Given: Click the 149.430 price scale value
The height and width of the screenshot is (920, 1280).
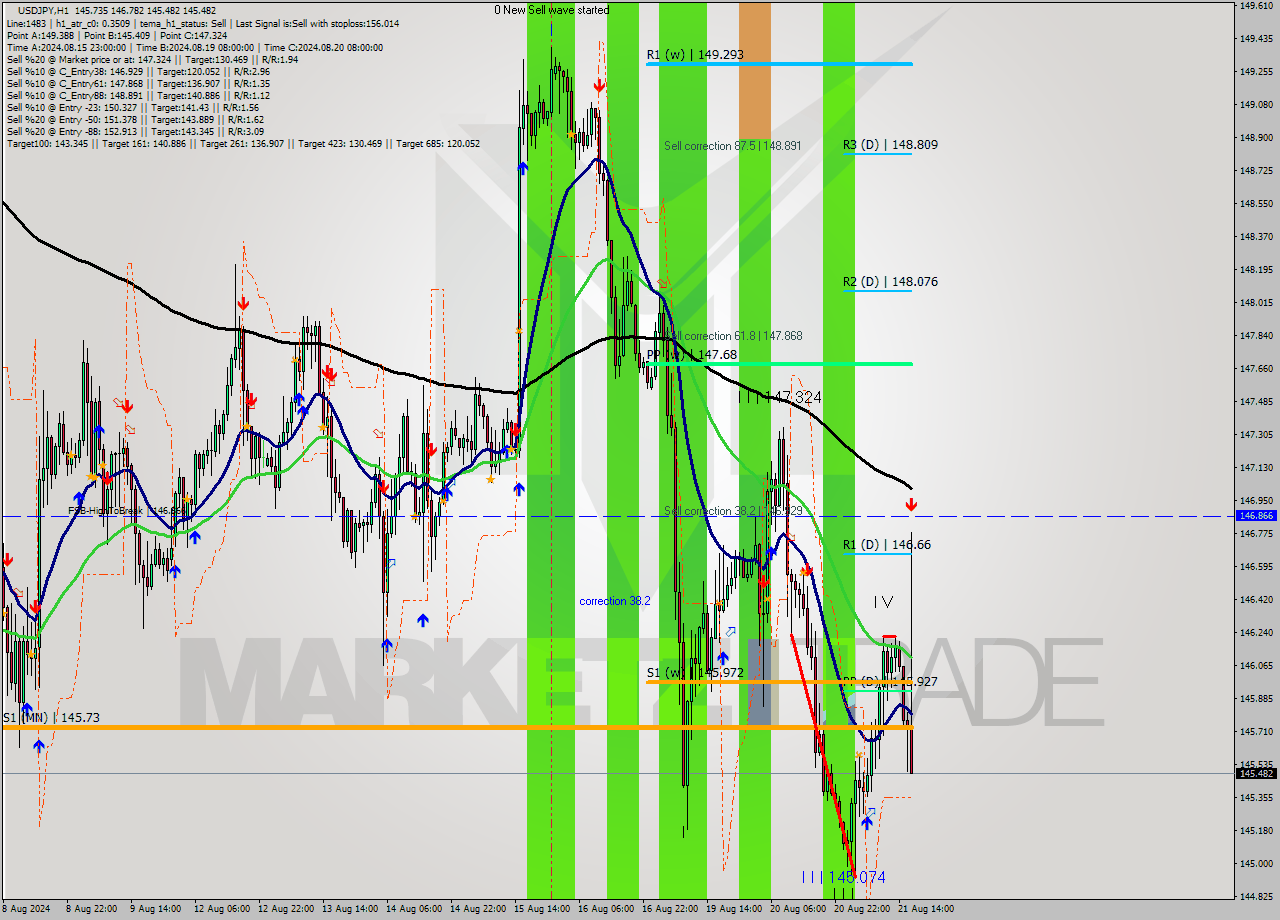Looking at the screenshot, I should [1255, 39].
